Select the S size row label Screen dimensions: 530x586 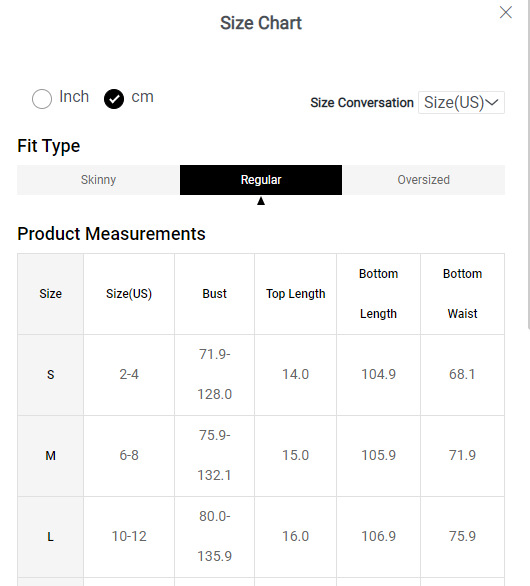coord(50,374)
